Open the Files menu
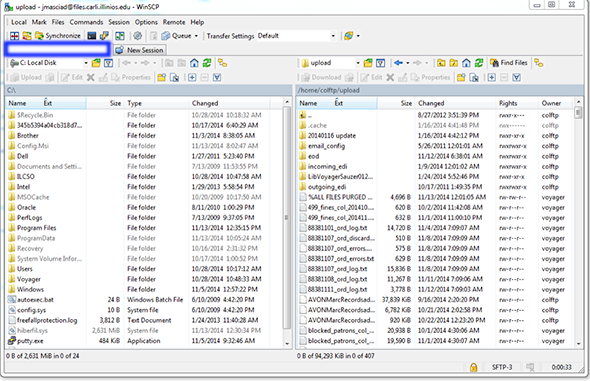Viewport: 590px width, 381px height. 58,22
